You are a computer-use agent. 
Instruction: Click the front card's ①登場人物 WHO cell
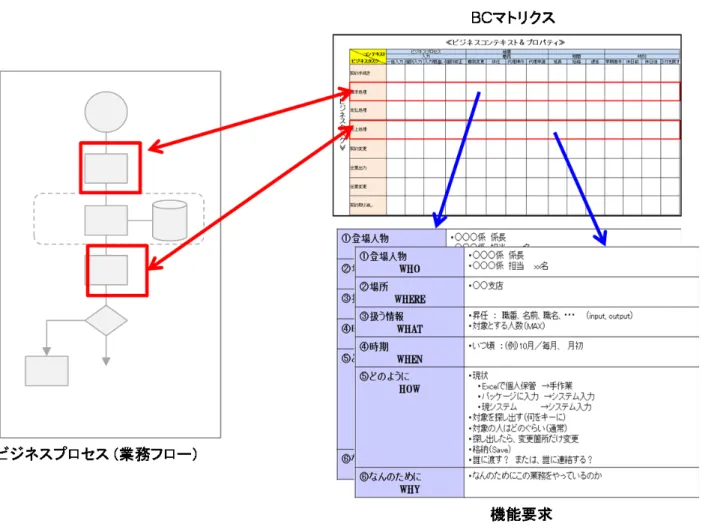coord(410,262)
